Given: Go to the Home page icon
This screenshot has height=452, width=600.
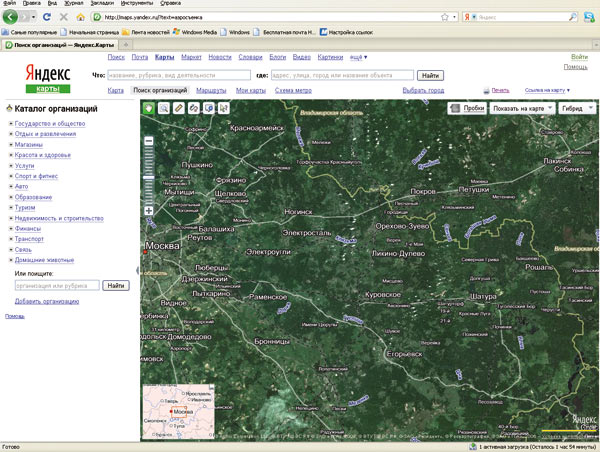Looking at the screenshot, I should tap(80, 17).
